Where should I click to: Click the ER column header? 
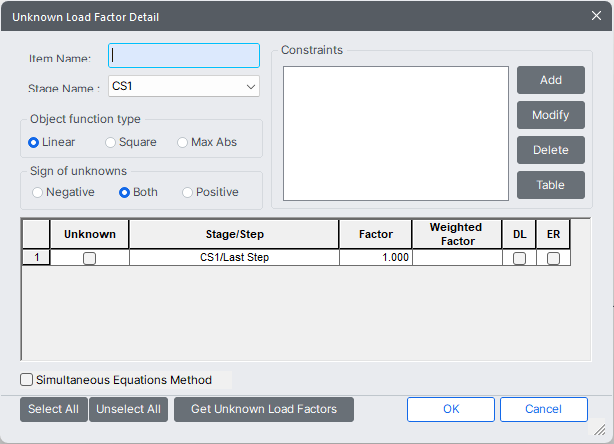click(x=553, y=234)
